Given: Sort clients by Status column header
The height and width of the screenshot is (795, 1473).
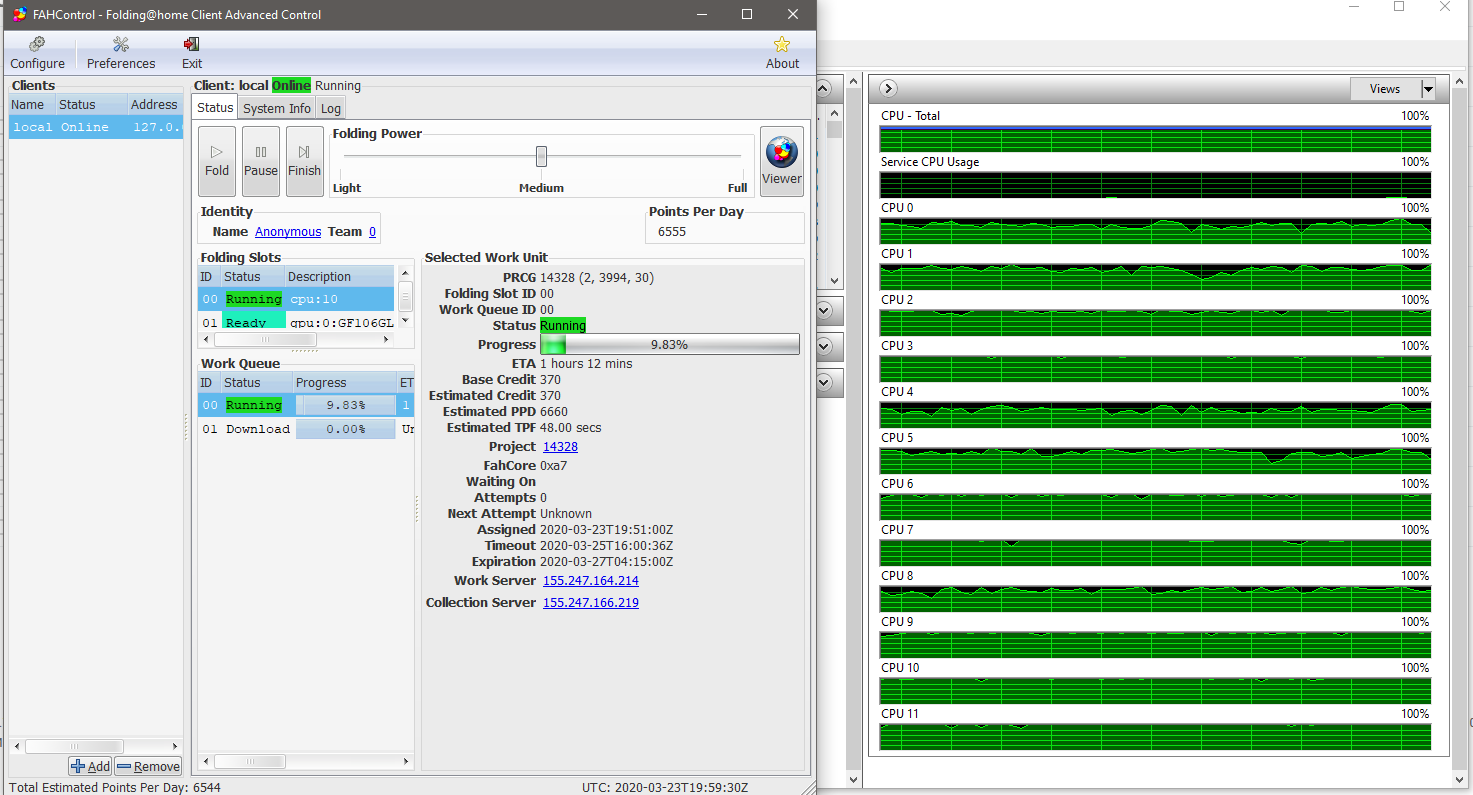Looking at the screenshot, I should pos(91,104).
